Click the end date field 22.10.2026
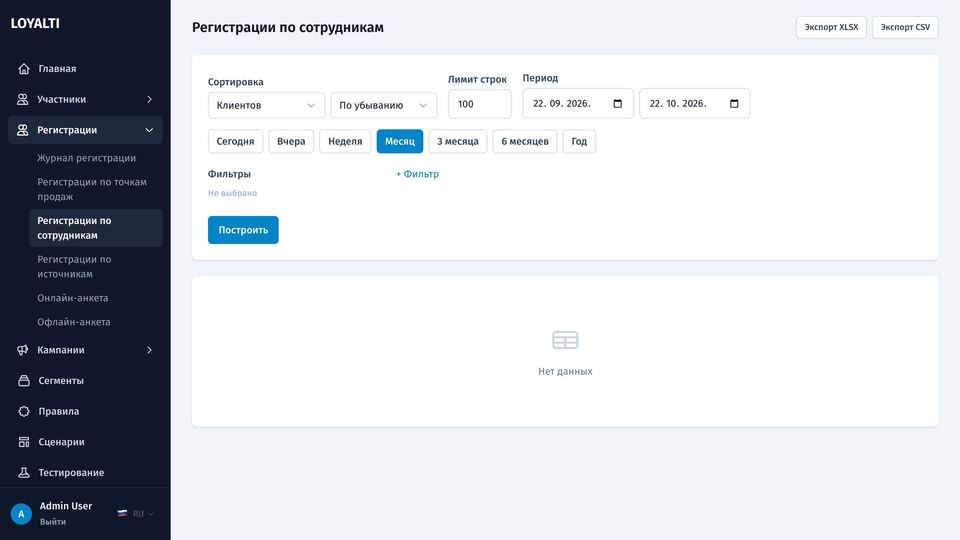 695,103
